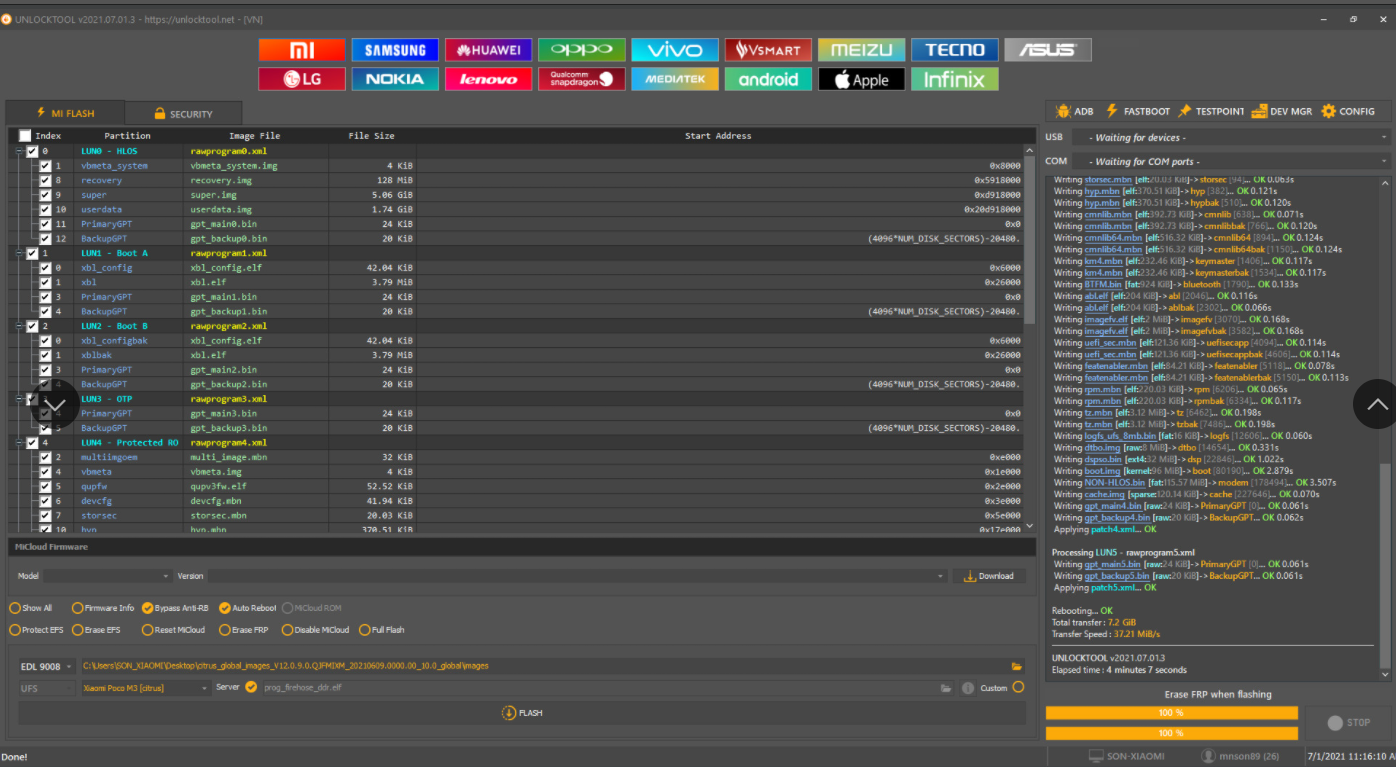Select the Android brand icon
Image resolution: width=1396 pixels, height=767 pixels.
768,79
